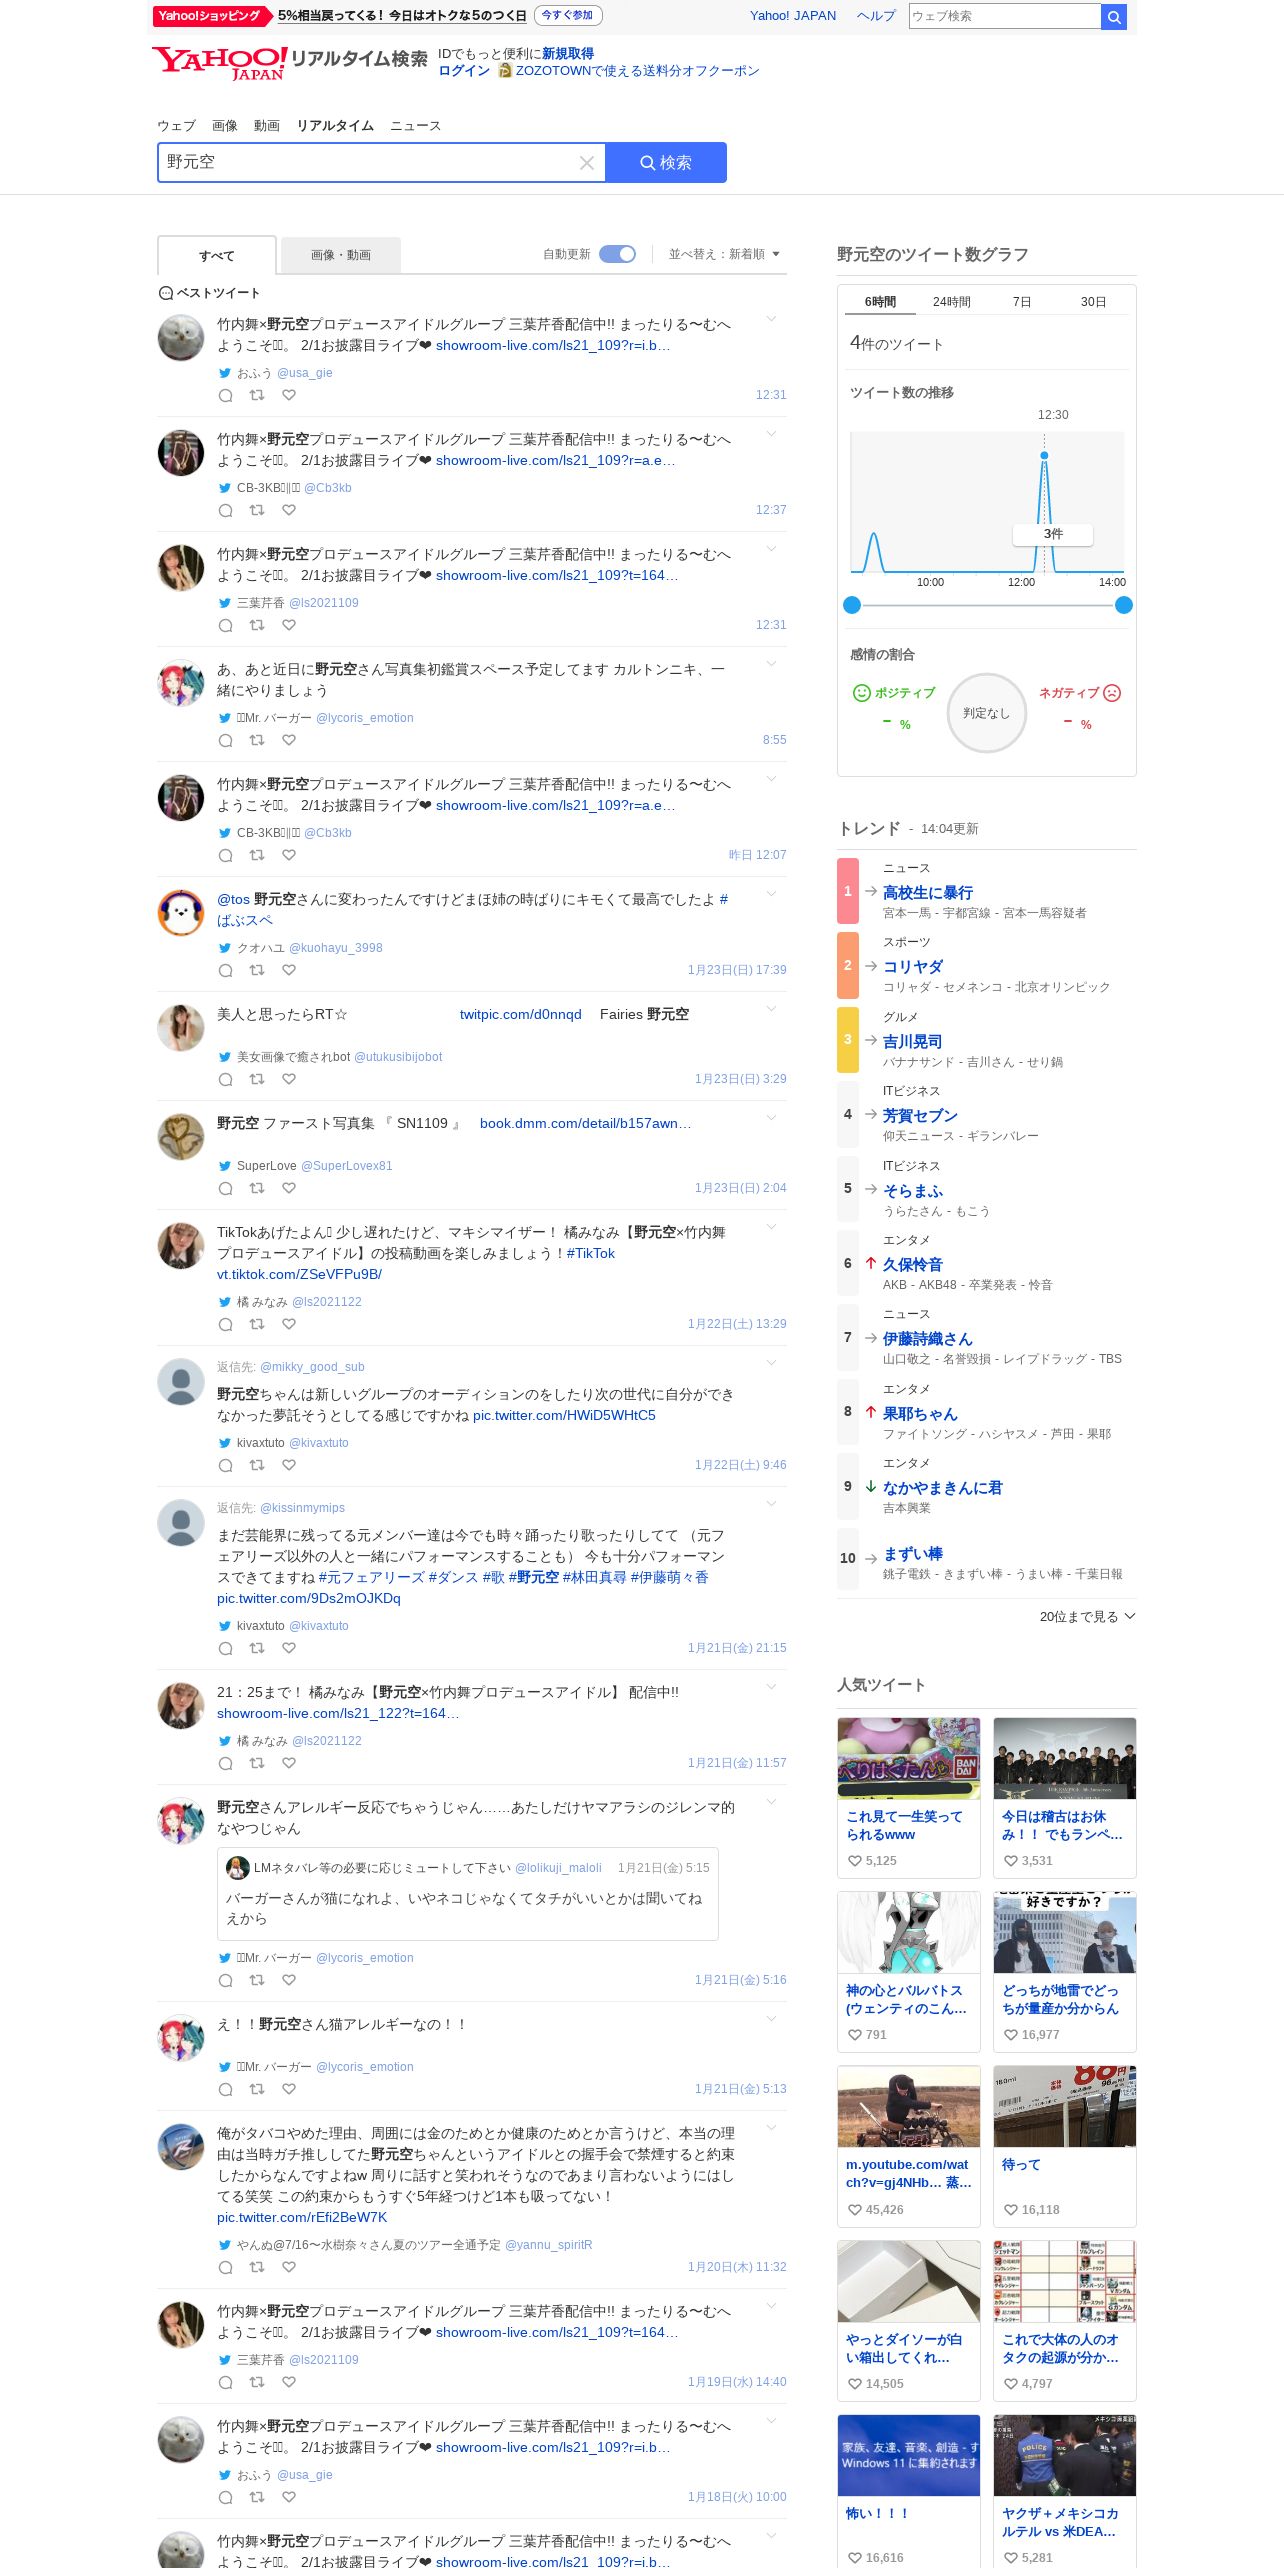The height and width of the screenshot is (2568, 1284).
Task: Reply to the おふう tweet from 12:31
Action: coord(226,395)
